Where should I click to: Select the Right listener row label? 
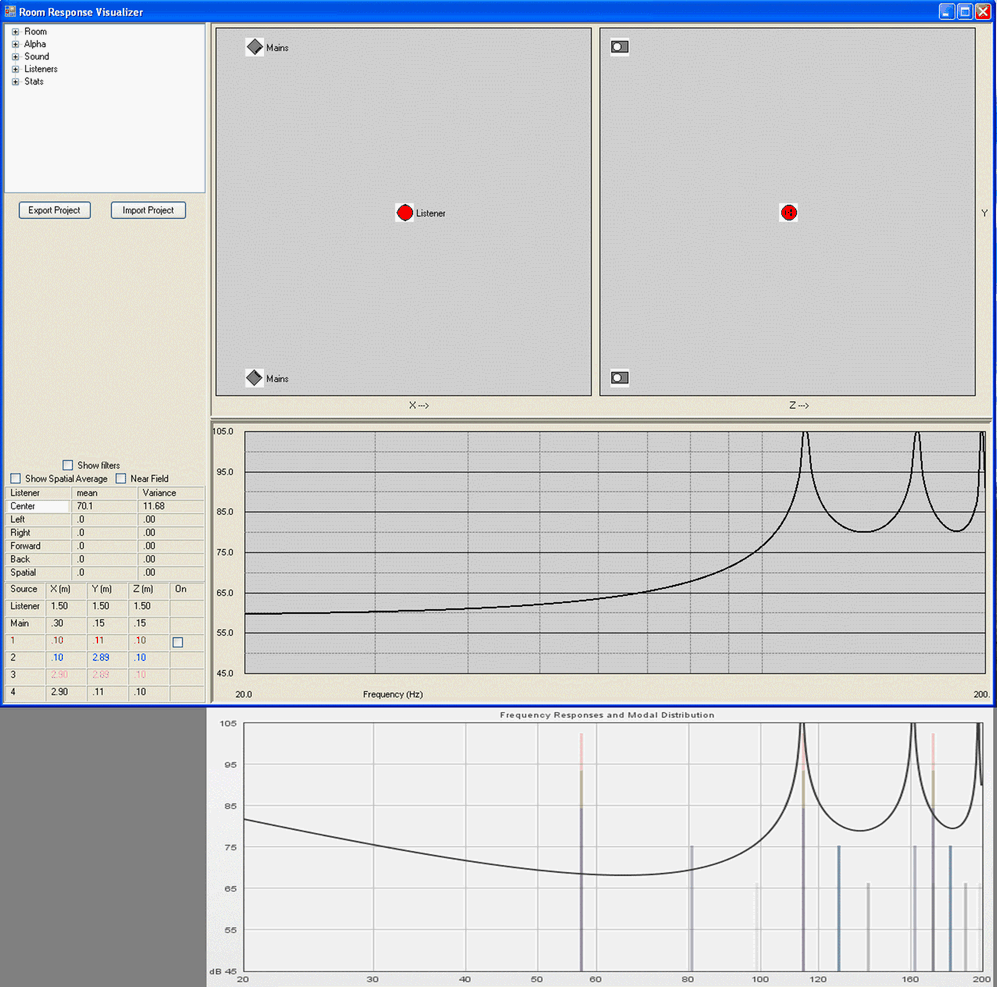coord(20,533)
